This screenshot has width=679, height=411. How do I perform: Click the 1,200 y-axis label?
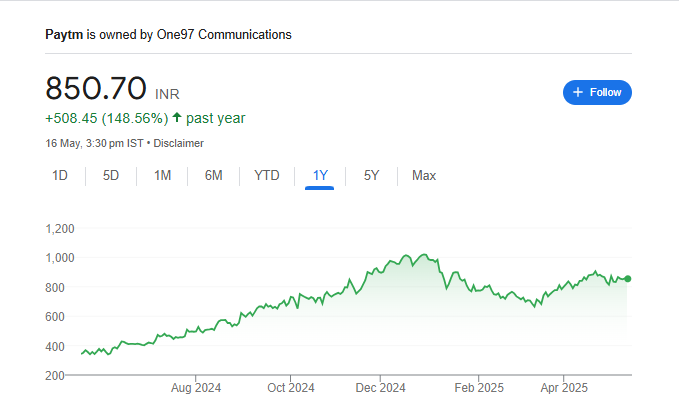pos(60,229)
